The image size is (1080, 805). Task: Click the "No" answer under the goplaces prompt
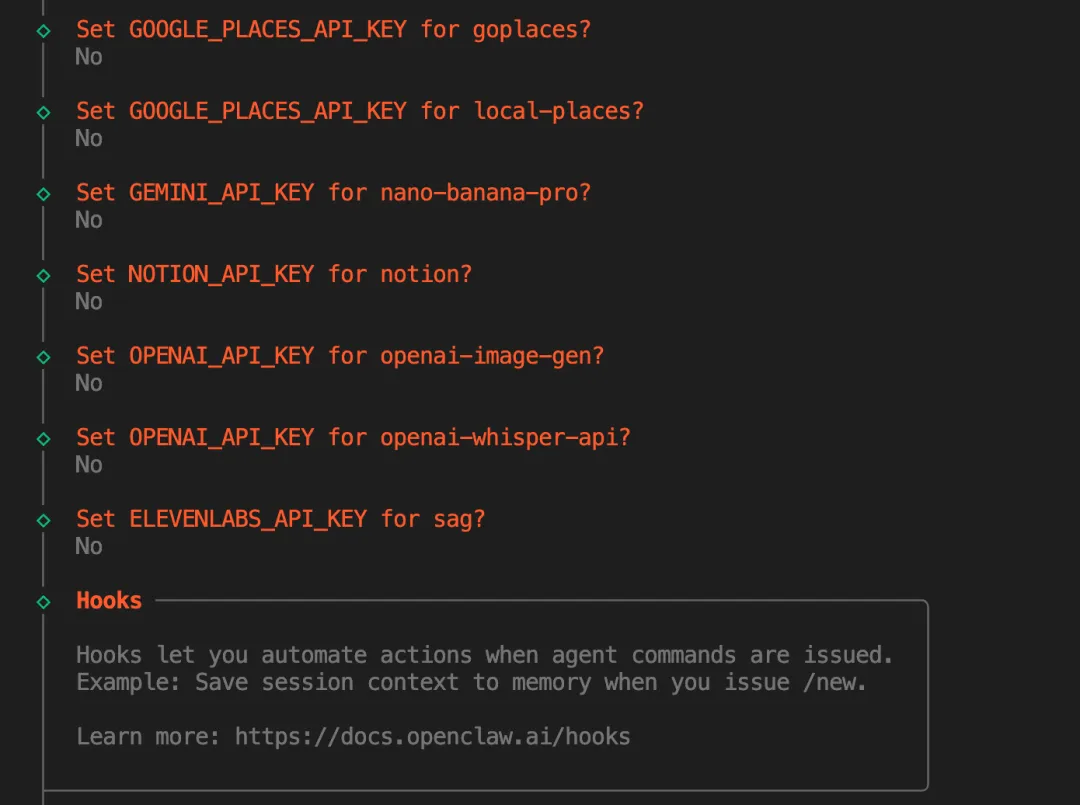(89, 57)
